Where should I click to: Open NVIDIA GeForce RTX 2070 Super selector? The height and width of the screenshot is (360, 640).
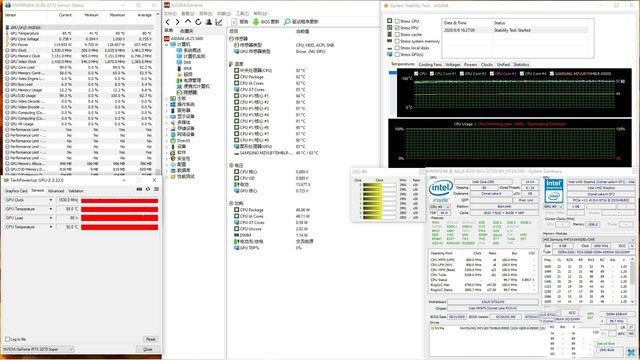(x=38, y=349)
